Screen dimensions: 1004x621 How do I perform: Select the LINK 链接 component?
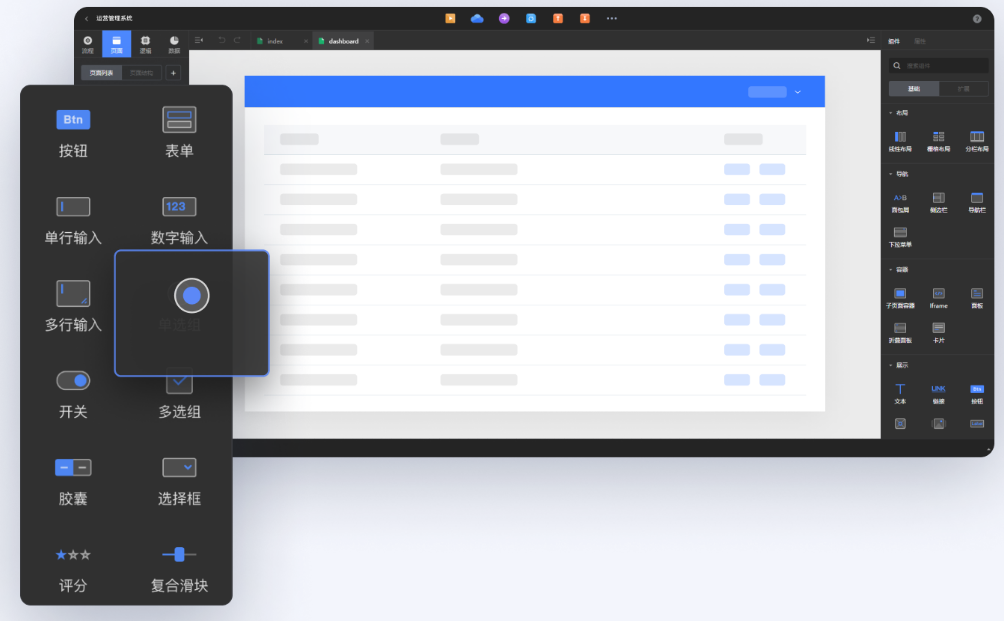pyautogui.click(x=939, y=394)
